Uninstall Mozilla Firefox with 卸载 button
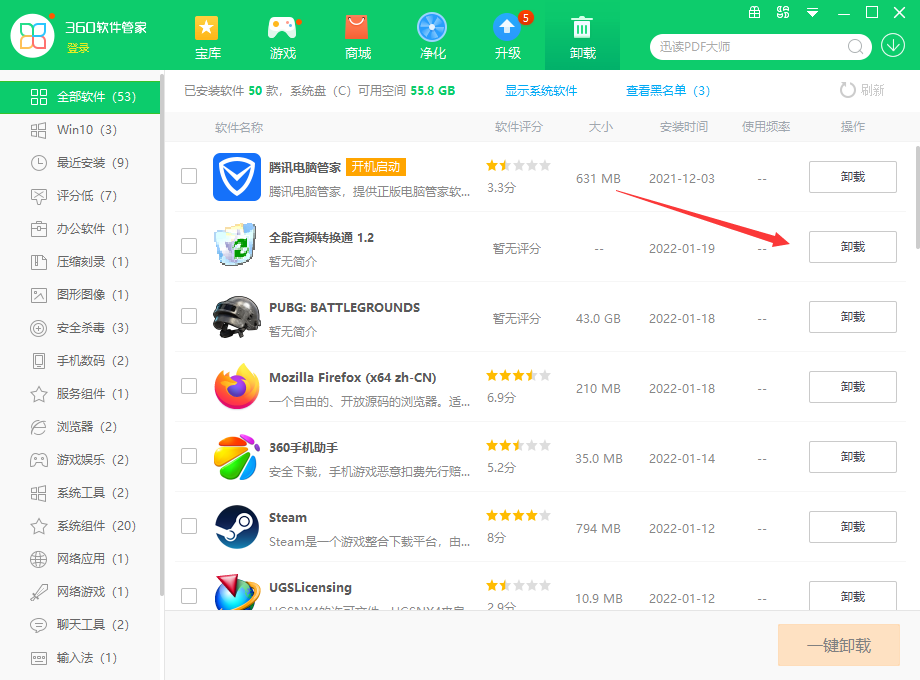This screenshot has height=680, width=920. 853,387
